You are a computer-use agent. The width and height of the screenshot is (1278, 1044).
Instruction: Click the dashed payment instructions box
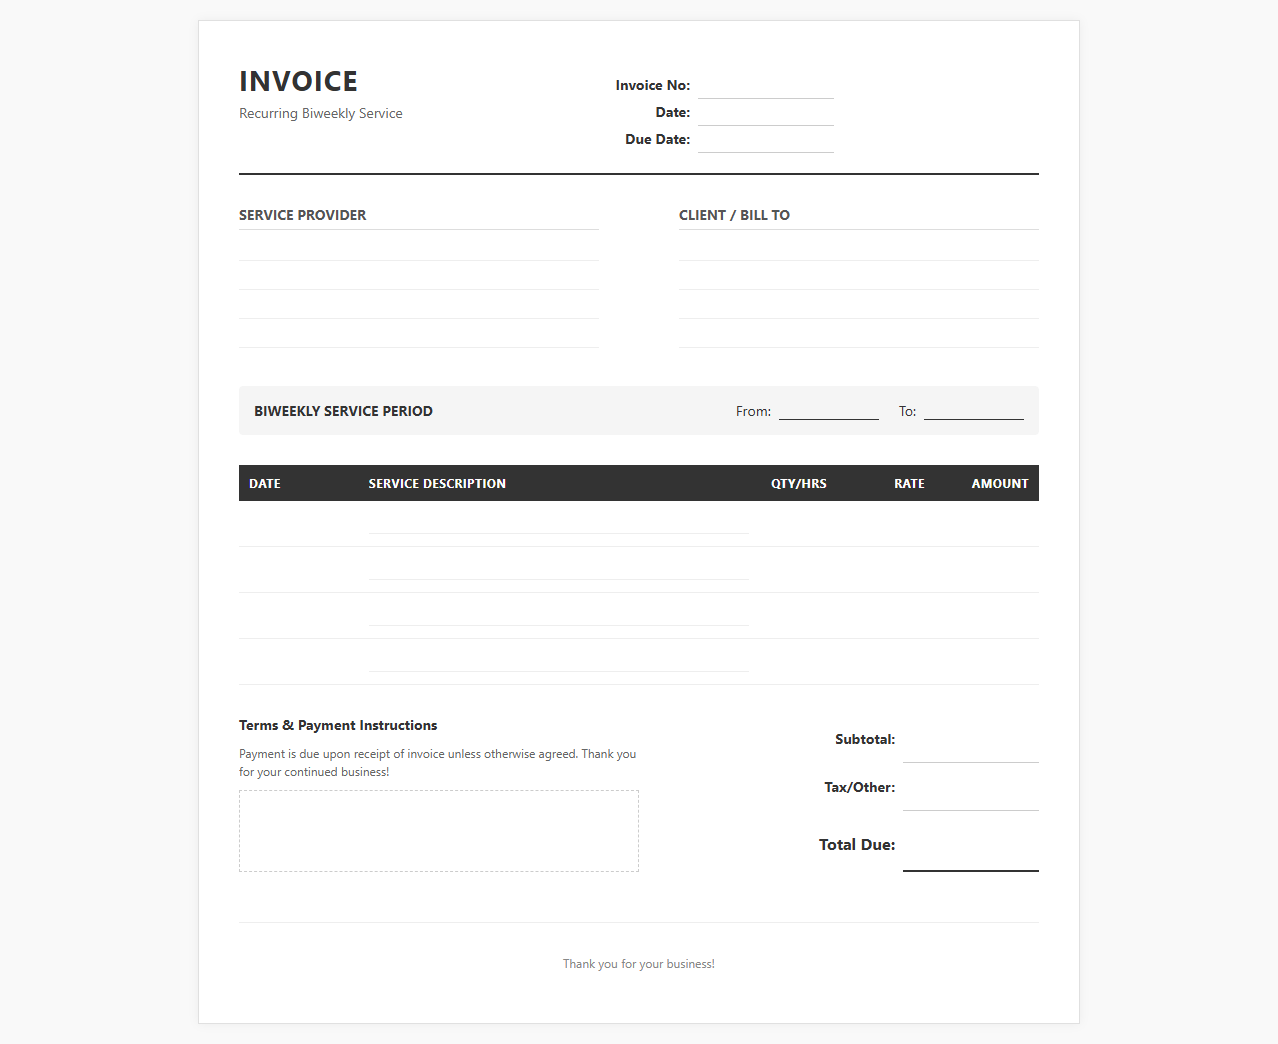coord(439,831)
